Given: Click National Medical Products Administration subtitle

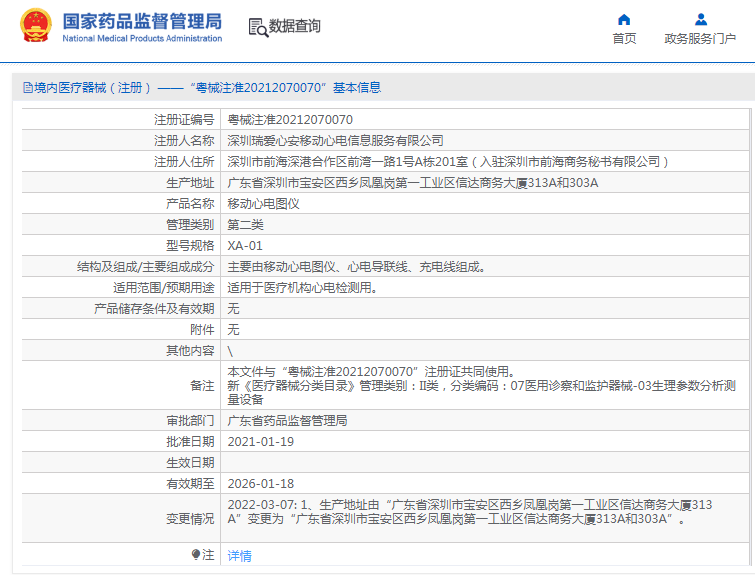Looking at the screenshot, I should tap(142, 39).
